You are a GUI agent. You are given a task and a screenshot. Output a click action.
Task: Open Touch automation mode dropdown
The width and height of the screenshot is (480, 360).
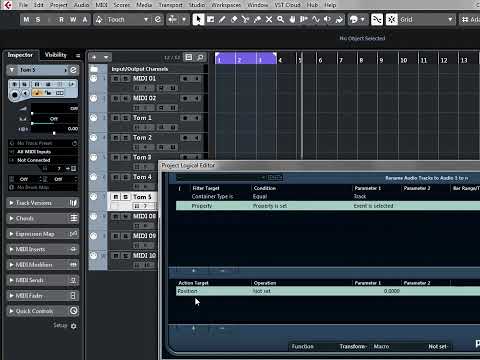[x=146, y=20]
